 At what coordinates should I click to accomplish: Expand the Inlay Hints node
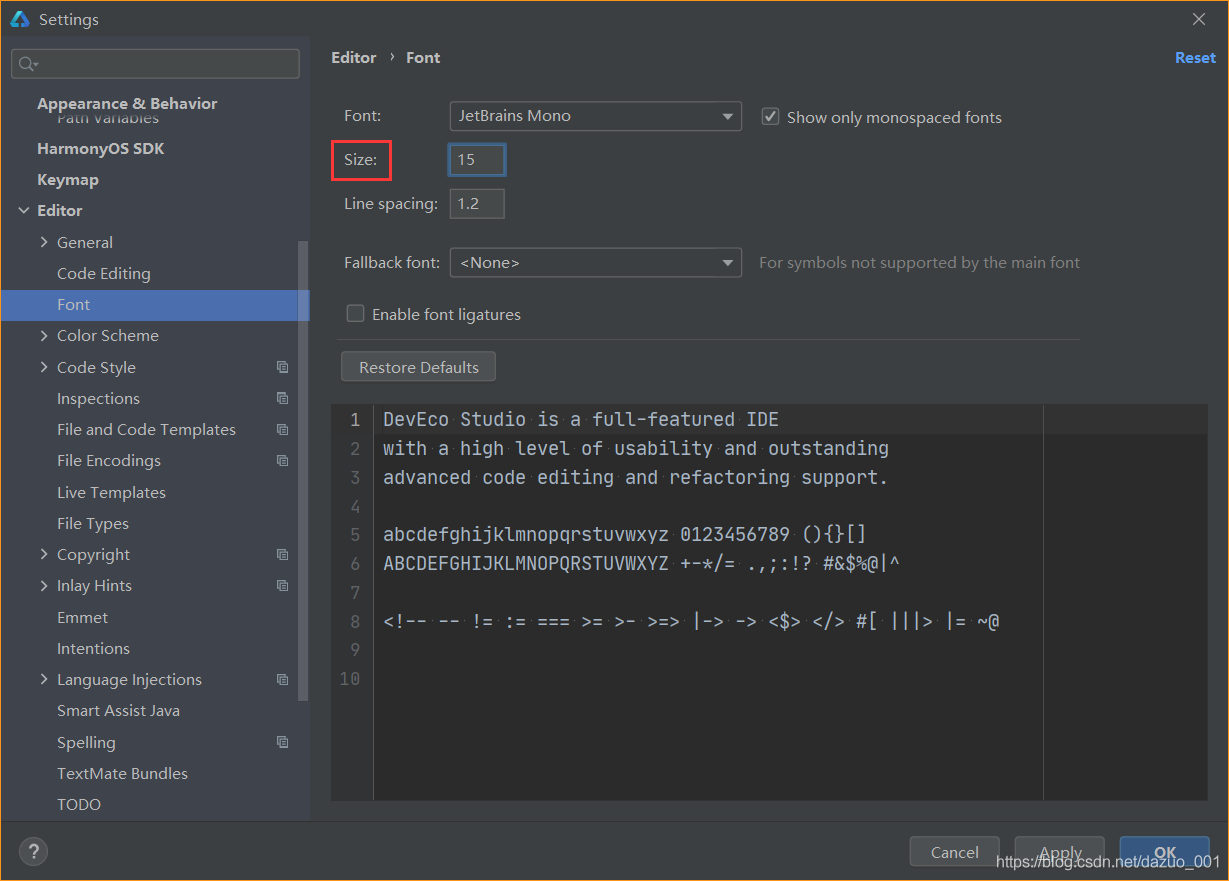click(44, 585)
